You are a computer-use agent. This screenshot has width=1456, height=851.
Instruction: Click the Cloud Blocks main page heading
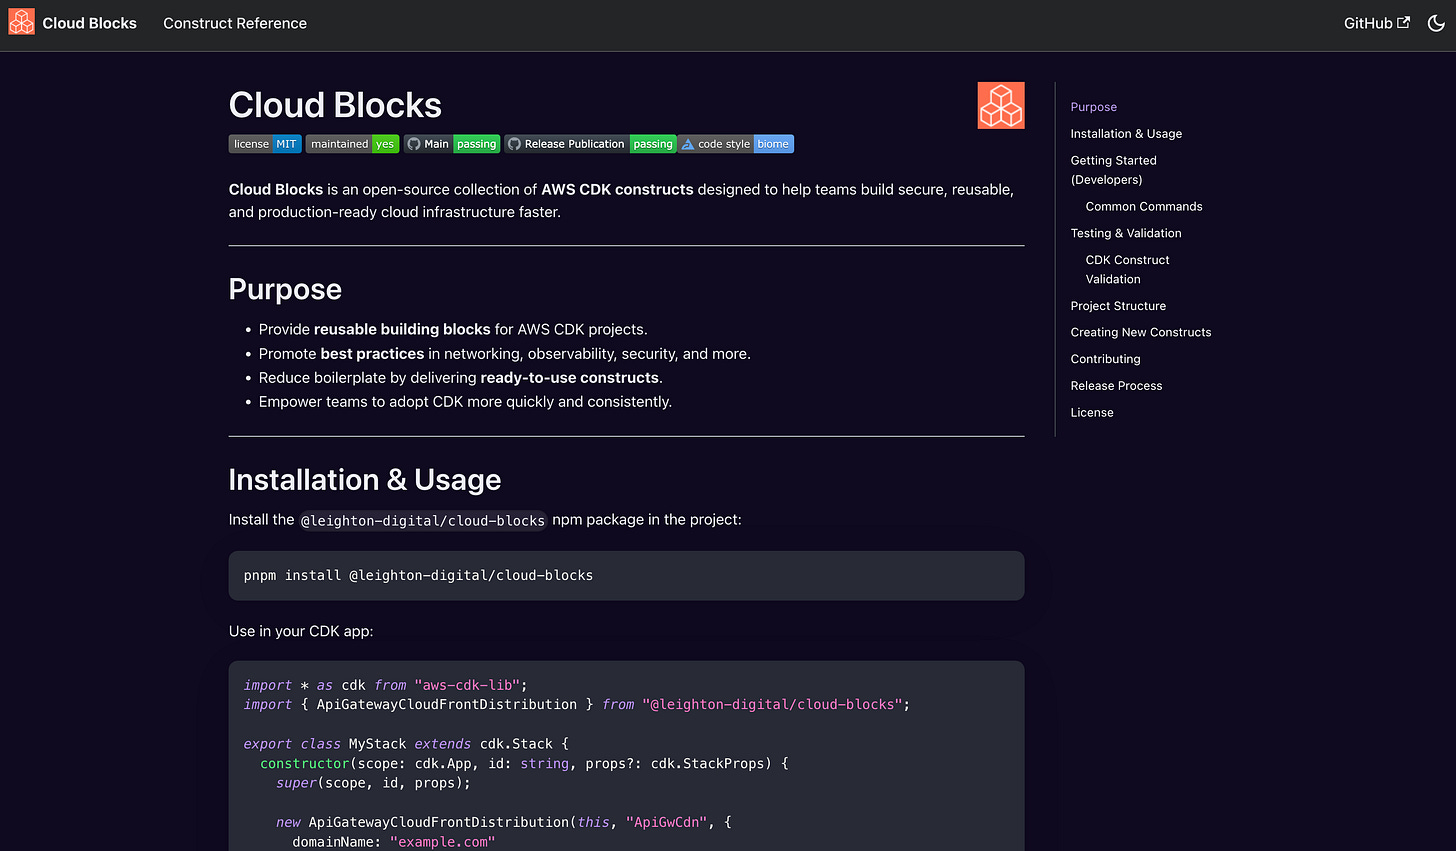coord(335,106)
